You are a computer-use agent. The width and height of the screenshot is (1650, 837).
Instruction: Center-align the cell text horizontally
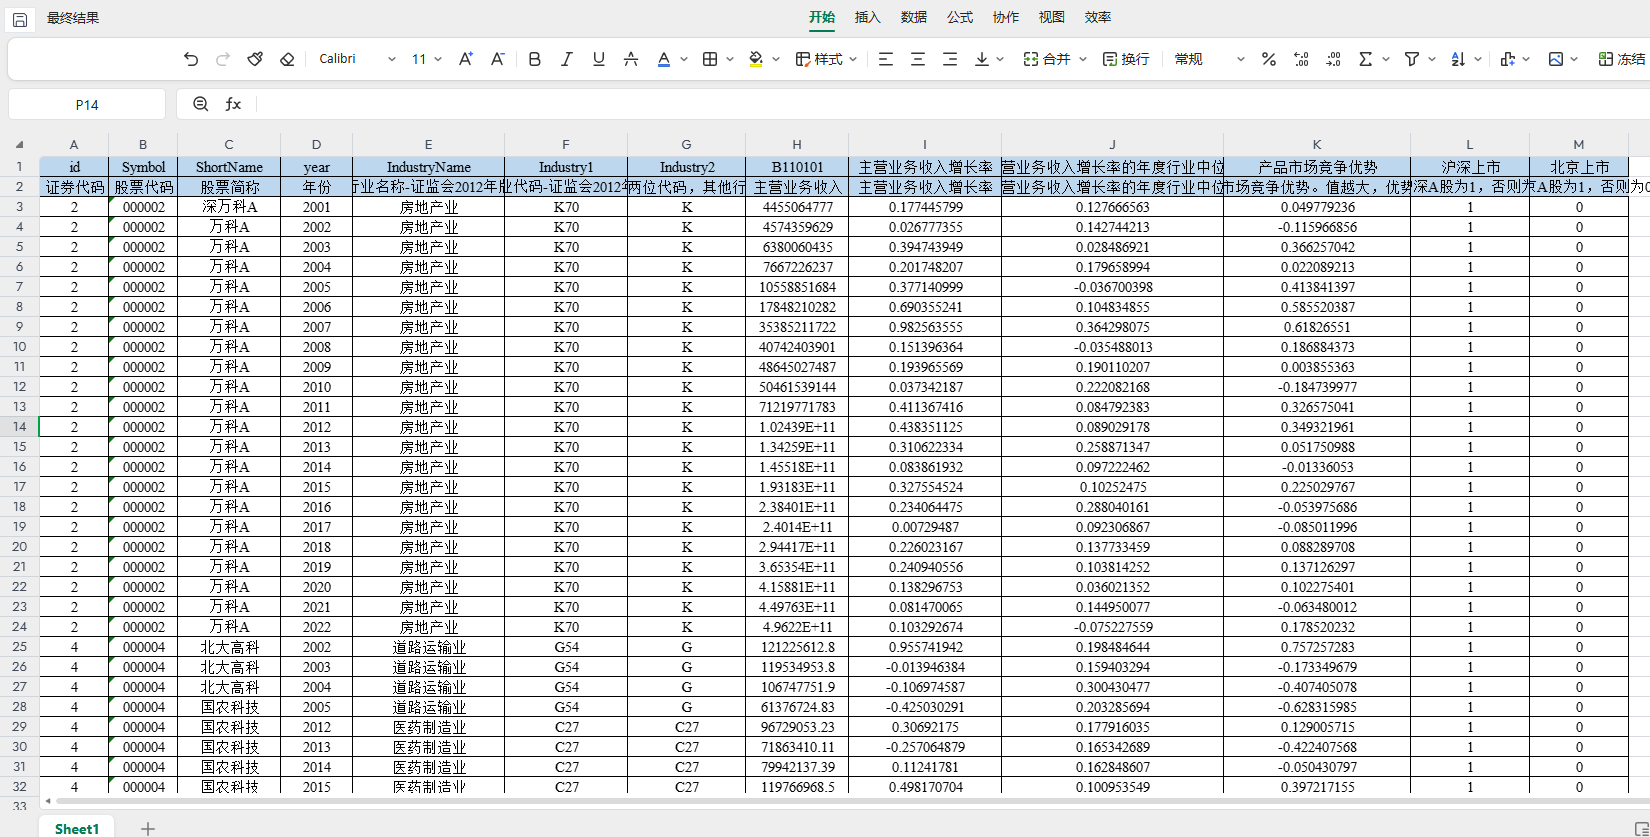[917, 59]
